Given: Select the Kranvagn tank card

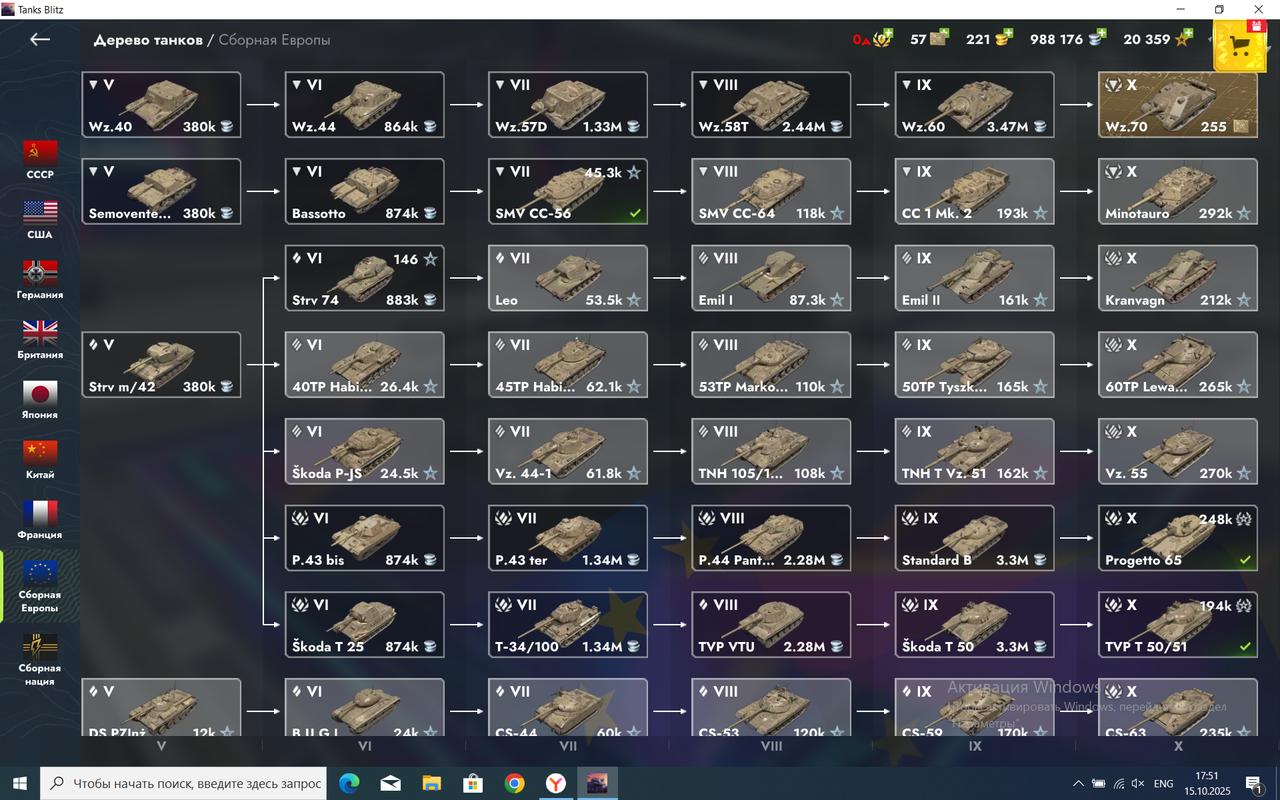Looking at the screenshot, I should (x=1178, y=278).
